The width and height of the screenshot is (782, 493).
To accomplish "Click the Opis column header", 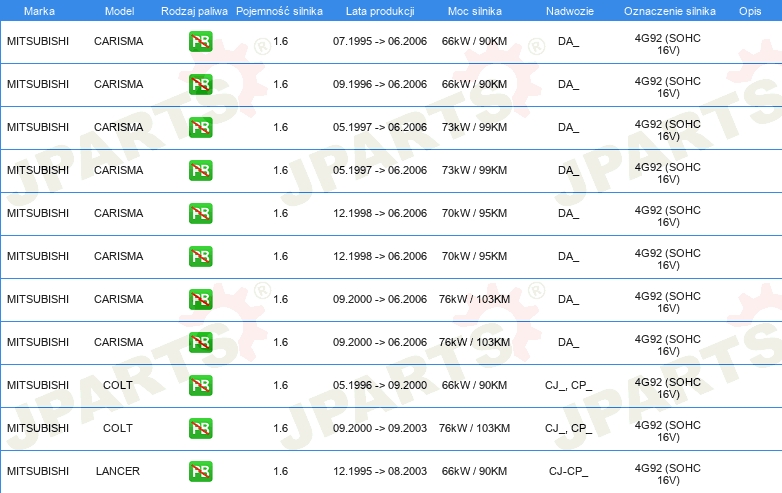I will coord(750,11).
